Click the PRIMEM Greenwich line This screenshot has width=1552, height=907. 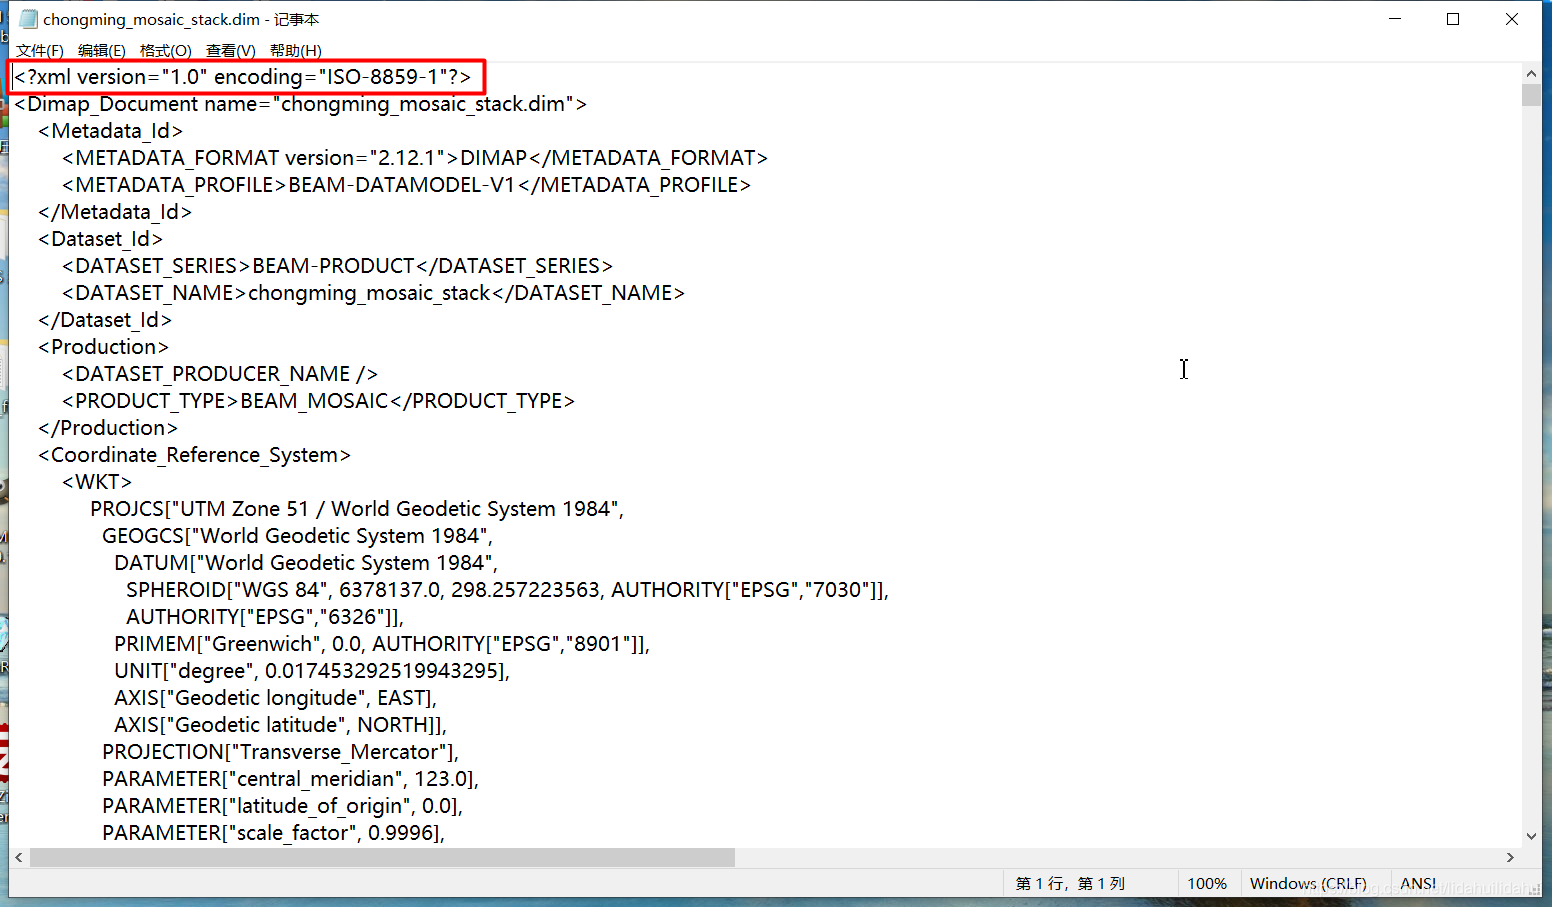click(x=382, y=644)
